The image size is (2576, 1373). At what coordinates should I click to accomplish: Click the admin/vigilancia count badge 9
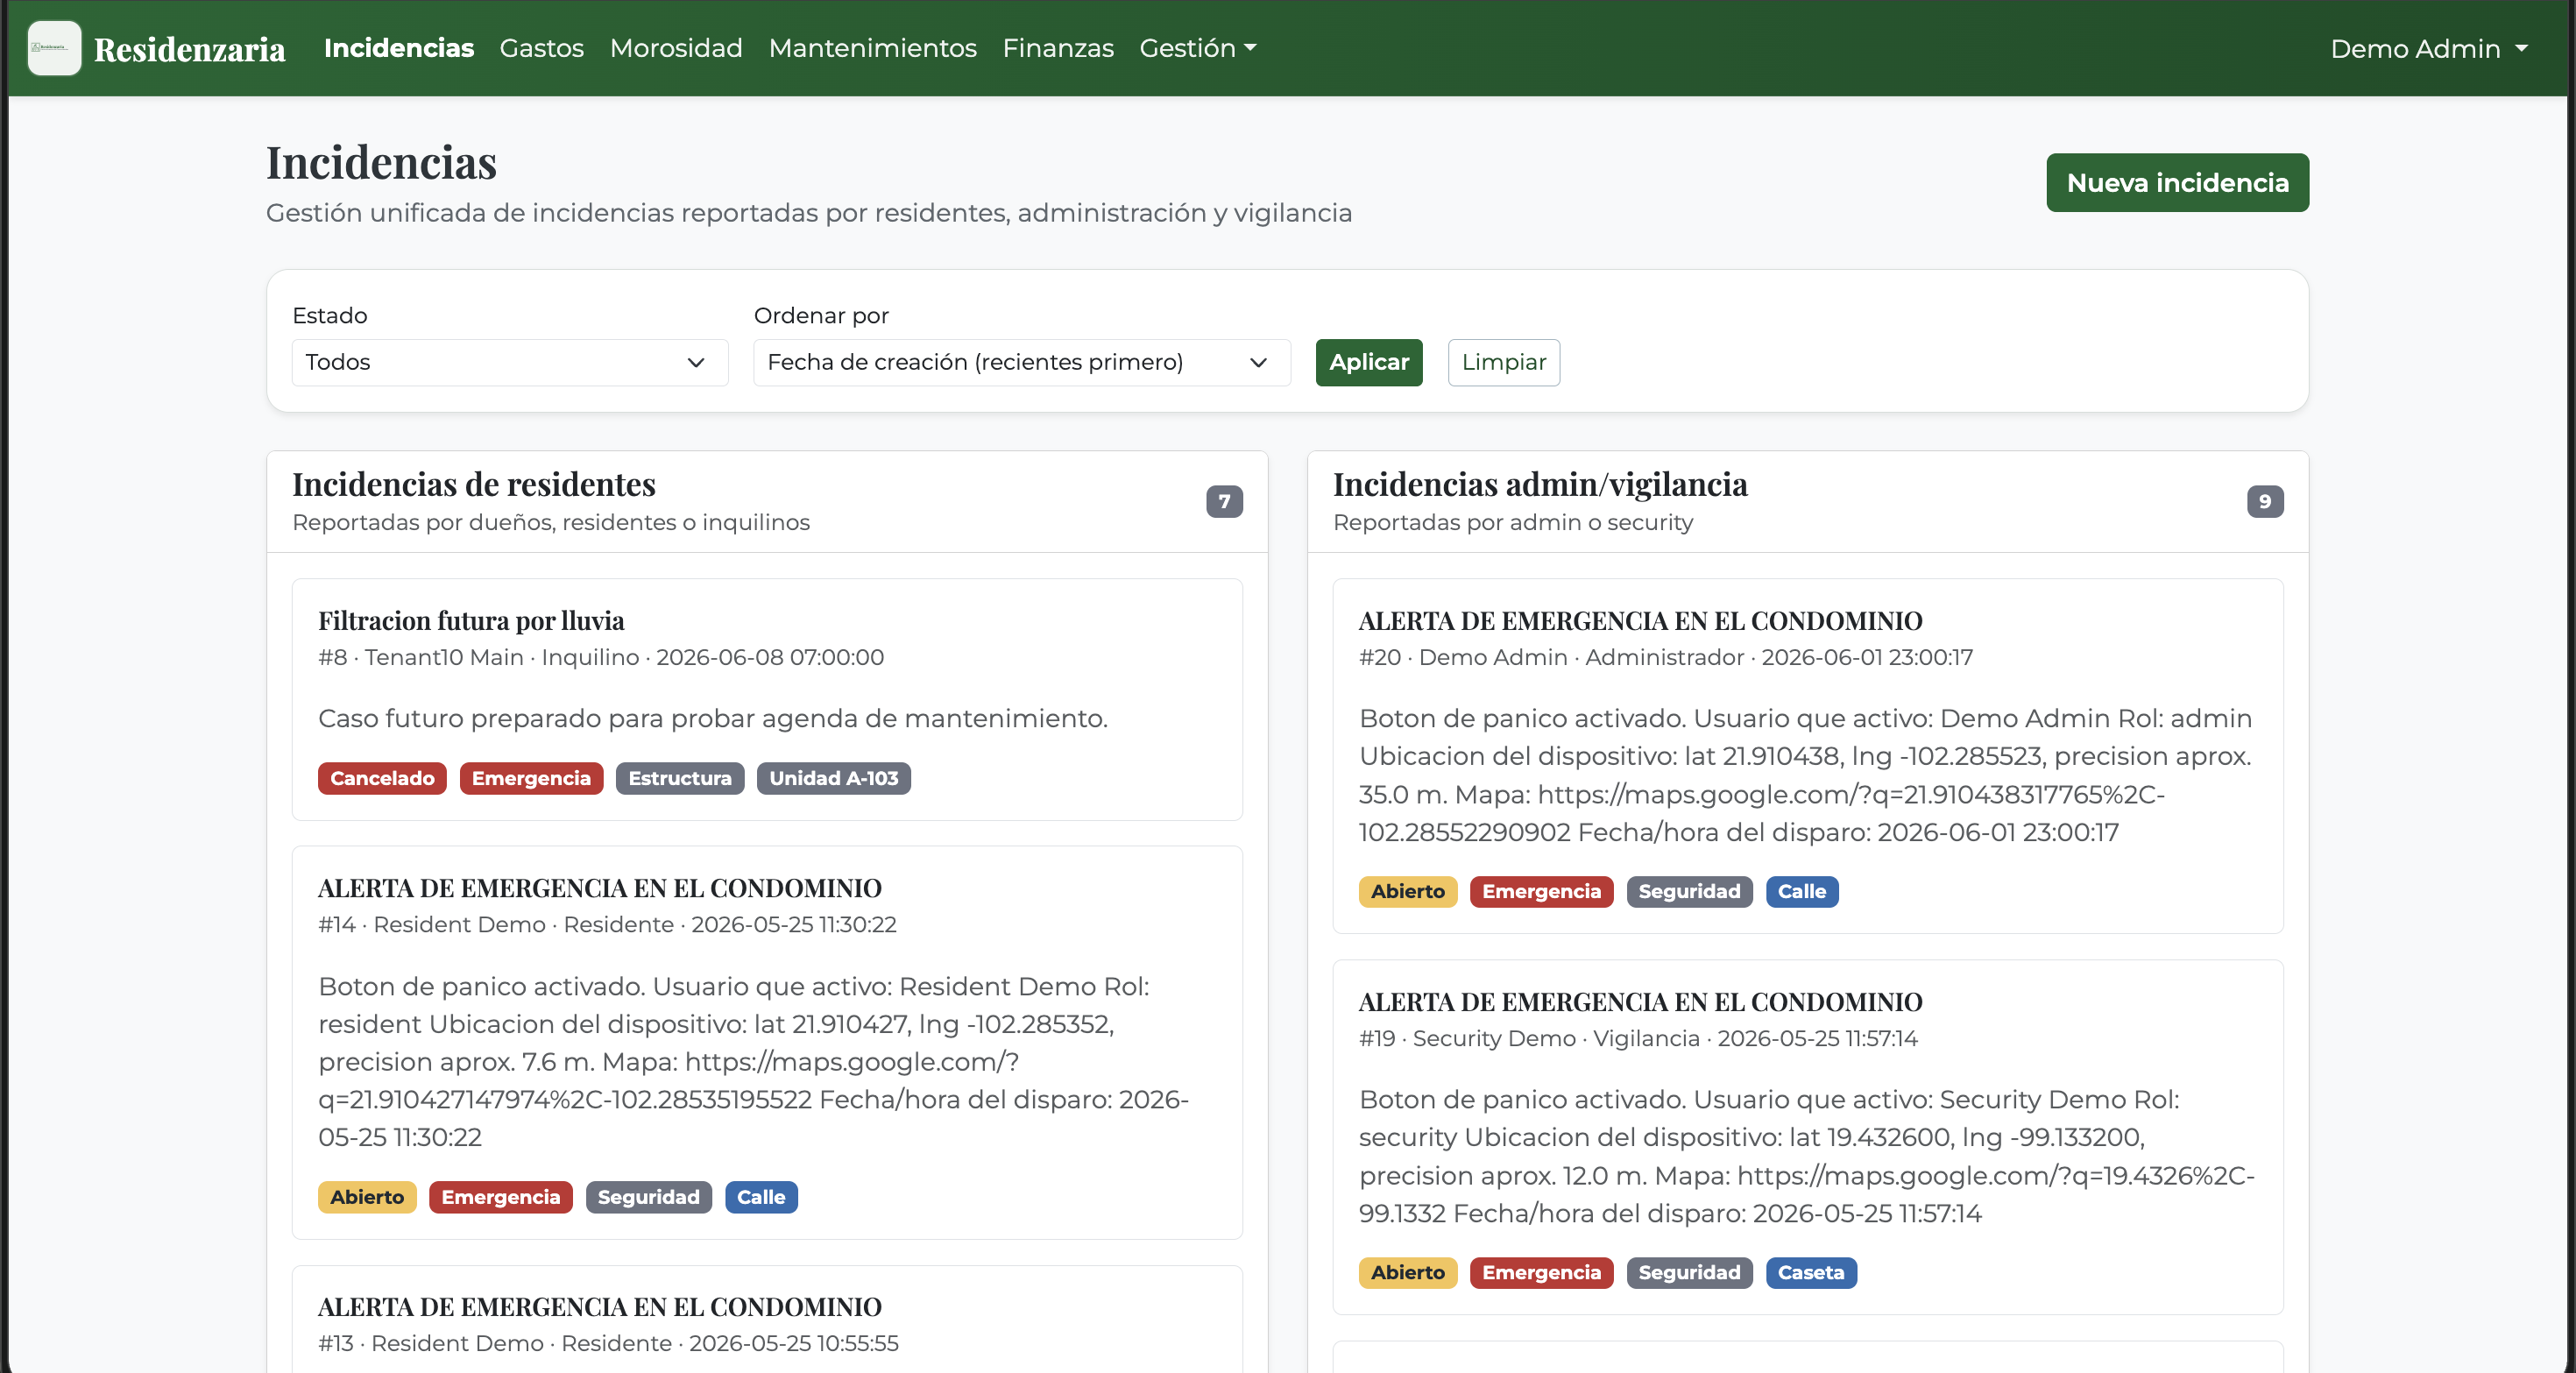(2264, 501)
